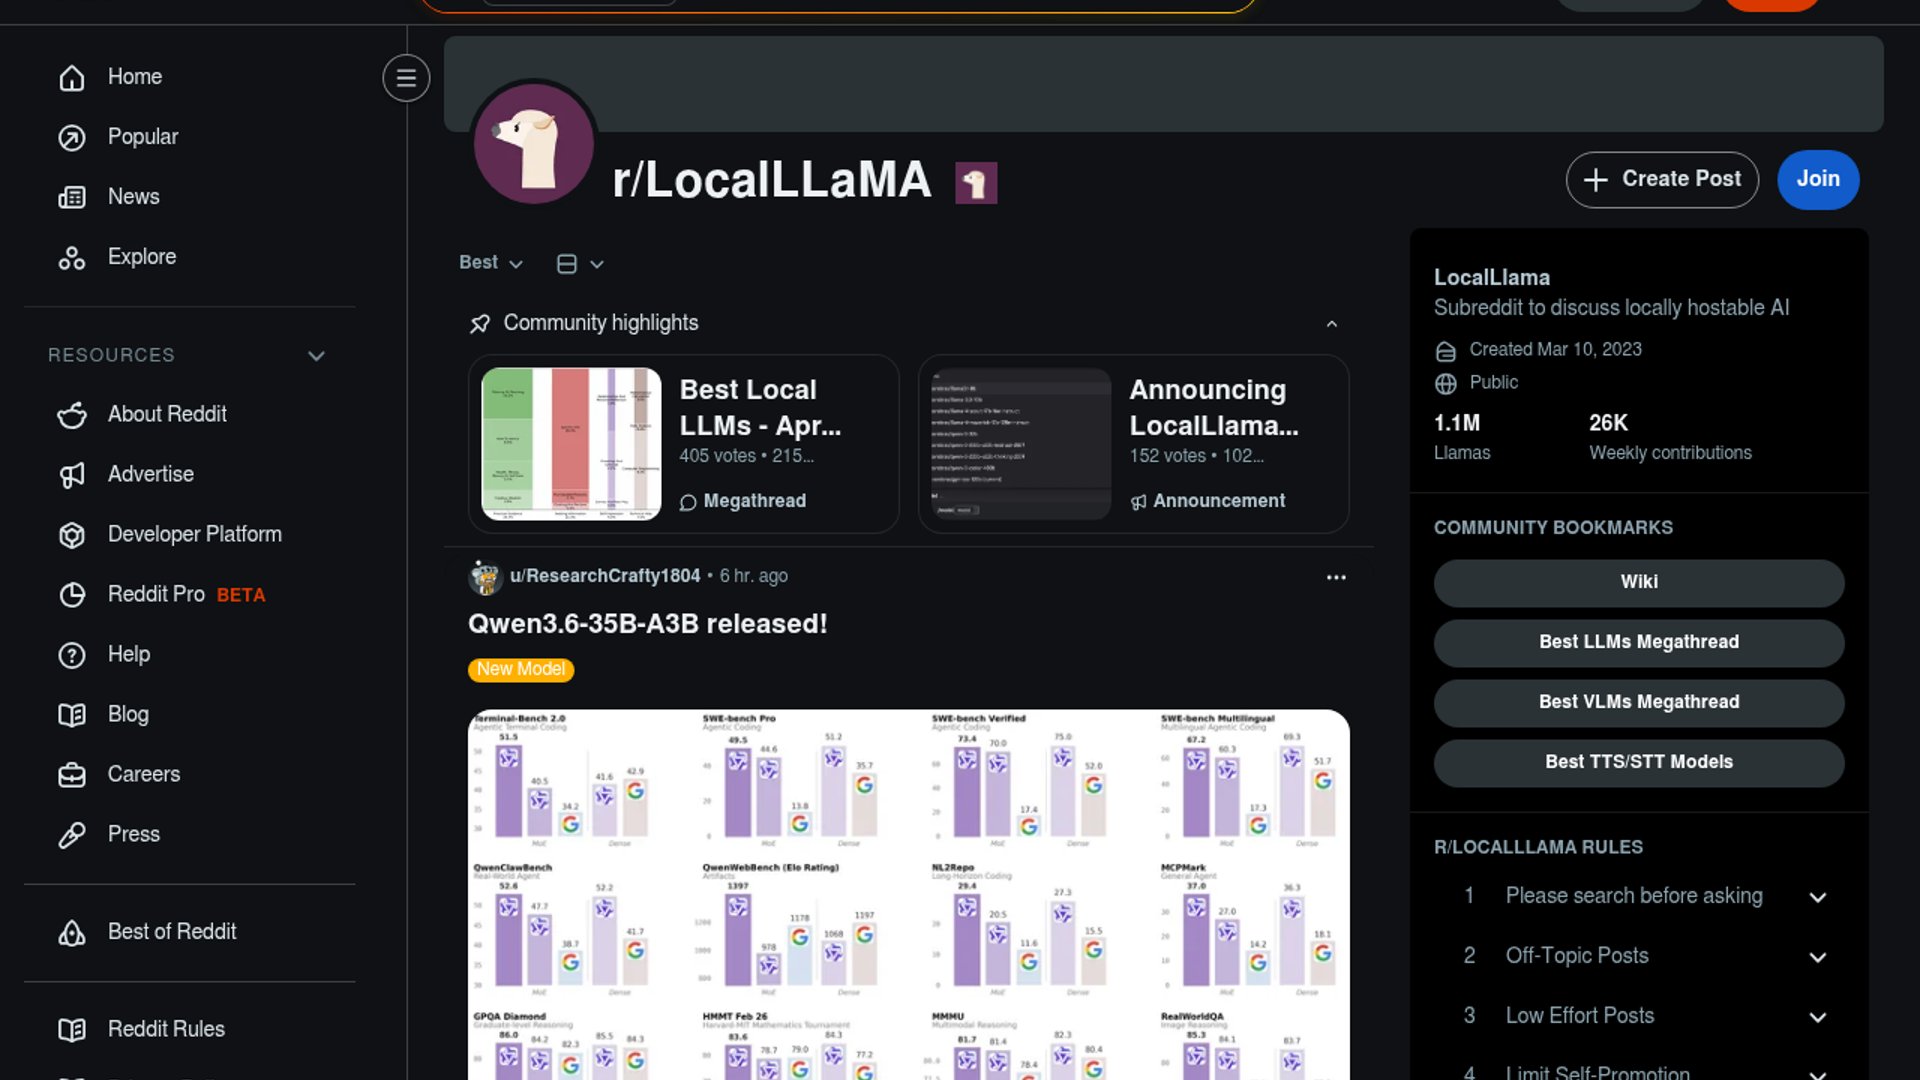
Task: Open the Explore icon
Action: click(72, 257)
